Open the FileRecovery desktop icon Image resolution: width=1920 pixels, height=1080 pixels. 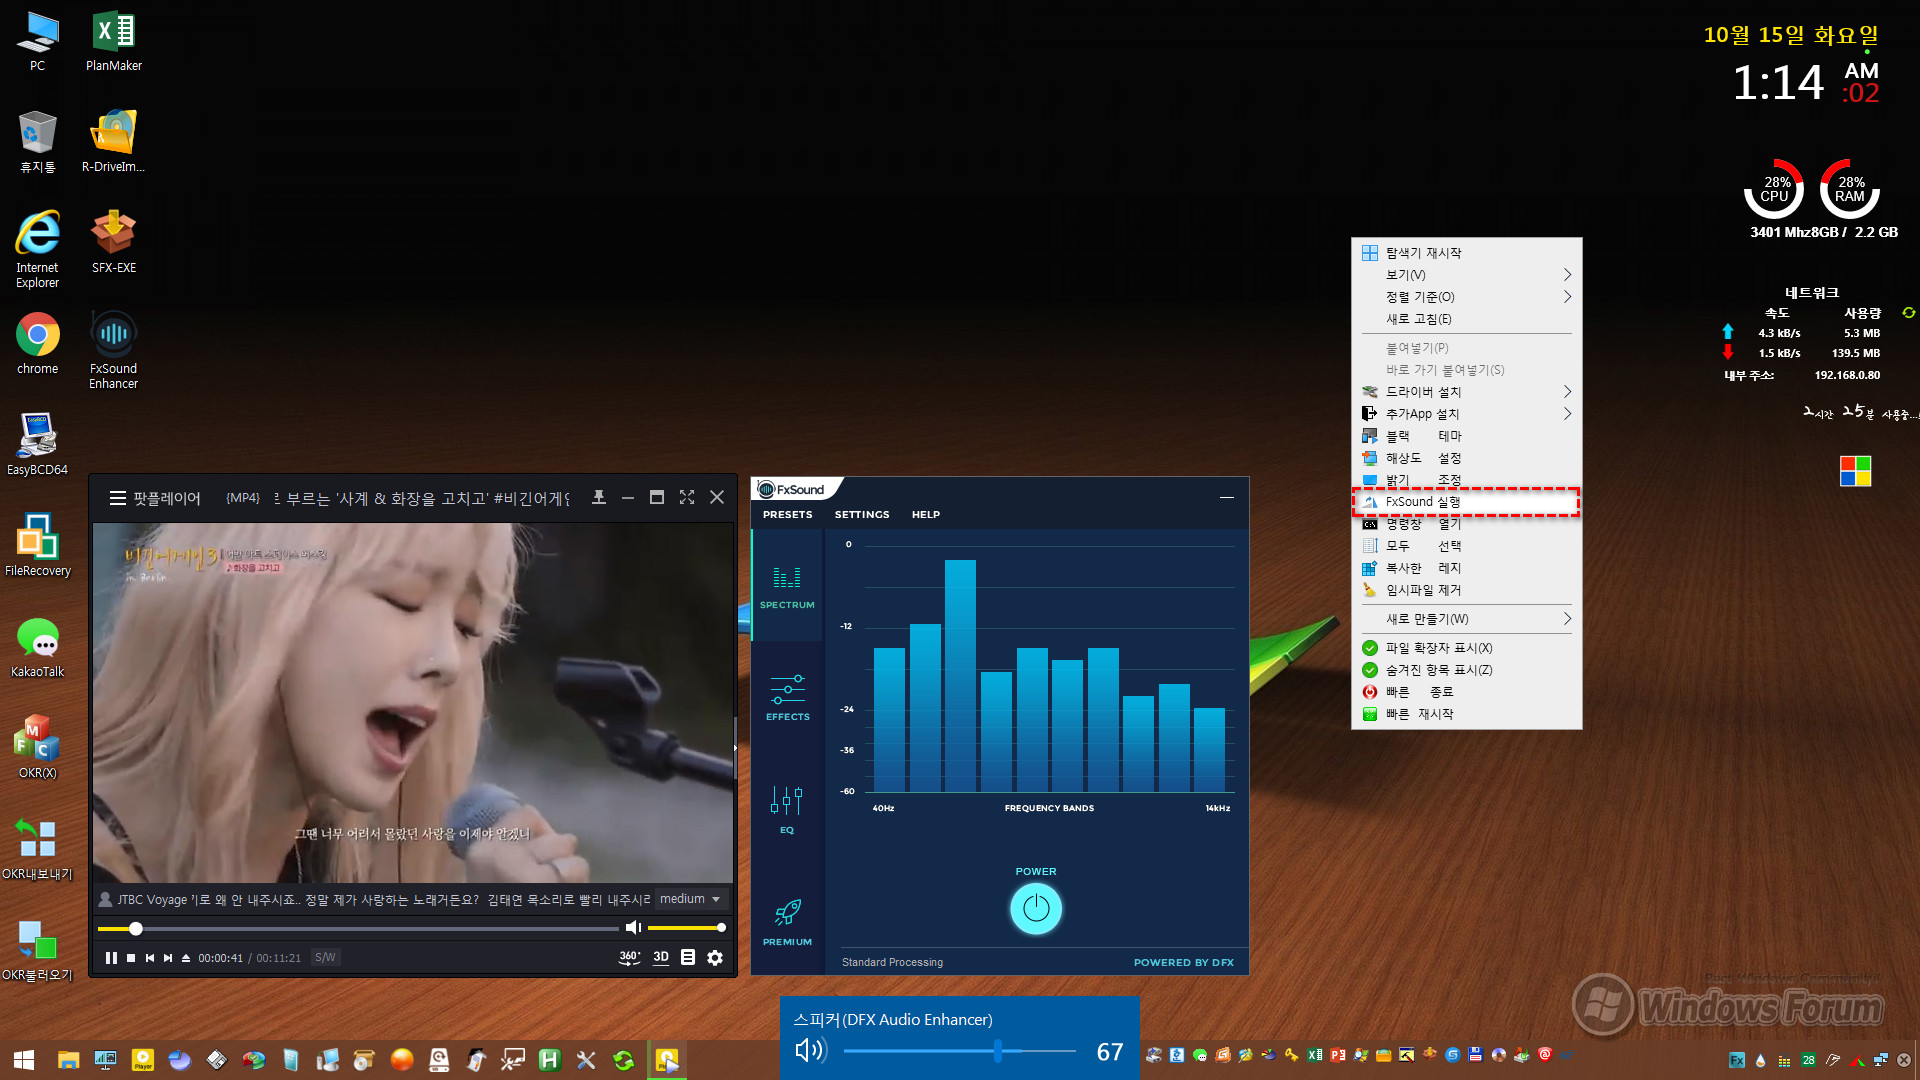point(37,545)
